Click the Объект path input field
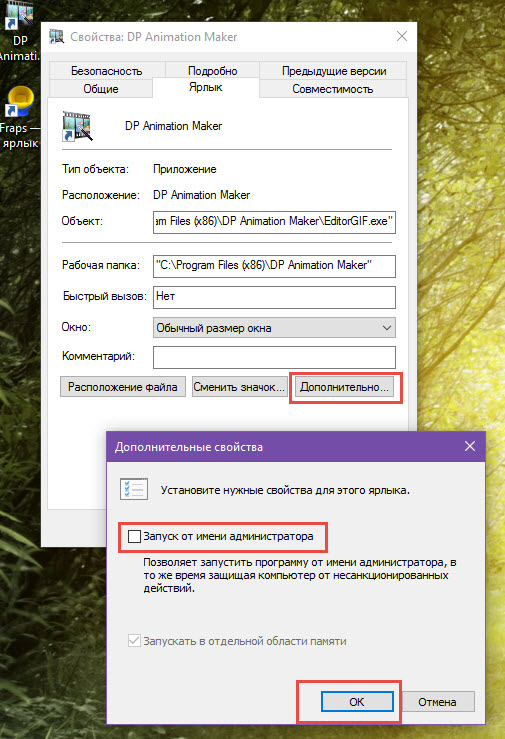 274,222
